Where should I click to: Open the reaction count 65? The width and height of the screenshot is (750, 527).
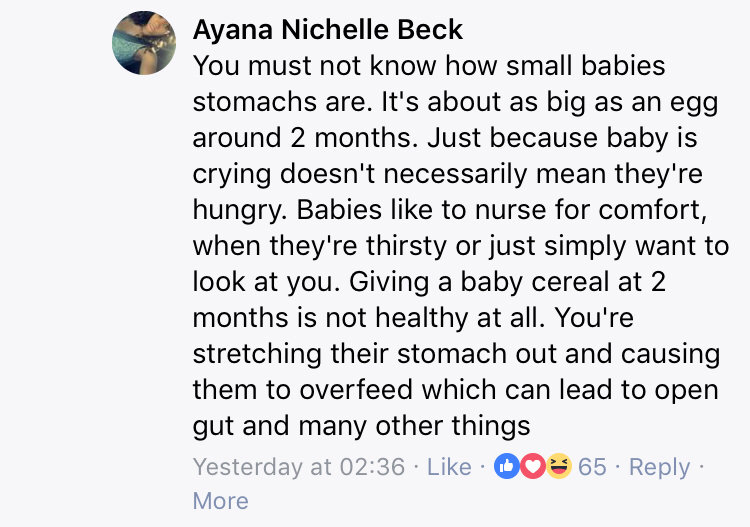[x=592, y=467]
